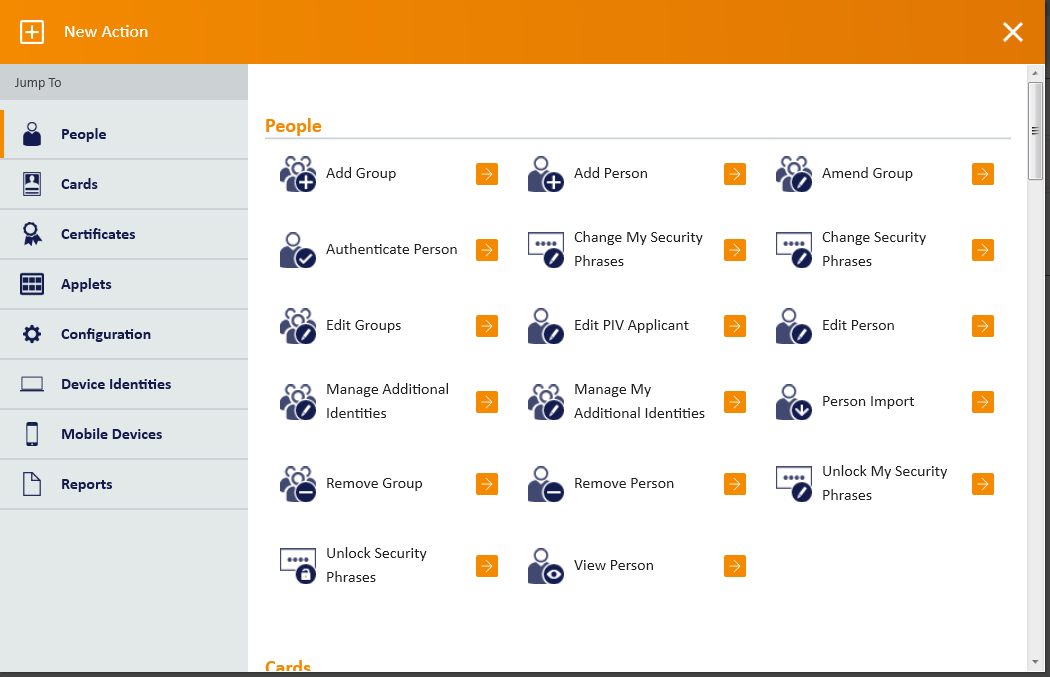This screenshot has width=1050, height=677.
Task: Close the New Action dialog
Action: click(1013, 32)
